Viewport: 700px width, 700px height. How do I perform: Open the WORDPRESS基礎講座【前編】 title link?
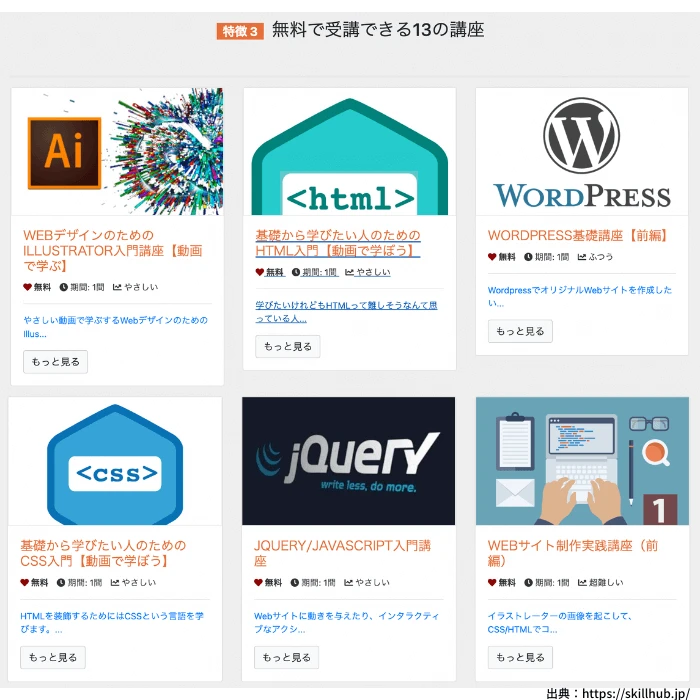coord(578,235)
